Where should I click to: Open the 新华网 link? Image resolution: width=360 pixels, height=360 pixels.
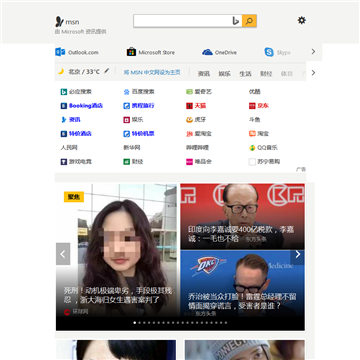(x=132, y=148)
